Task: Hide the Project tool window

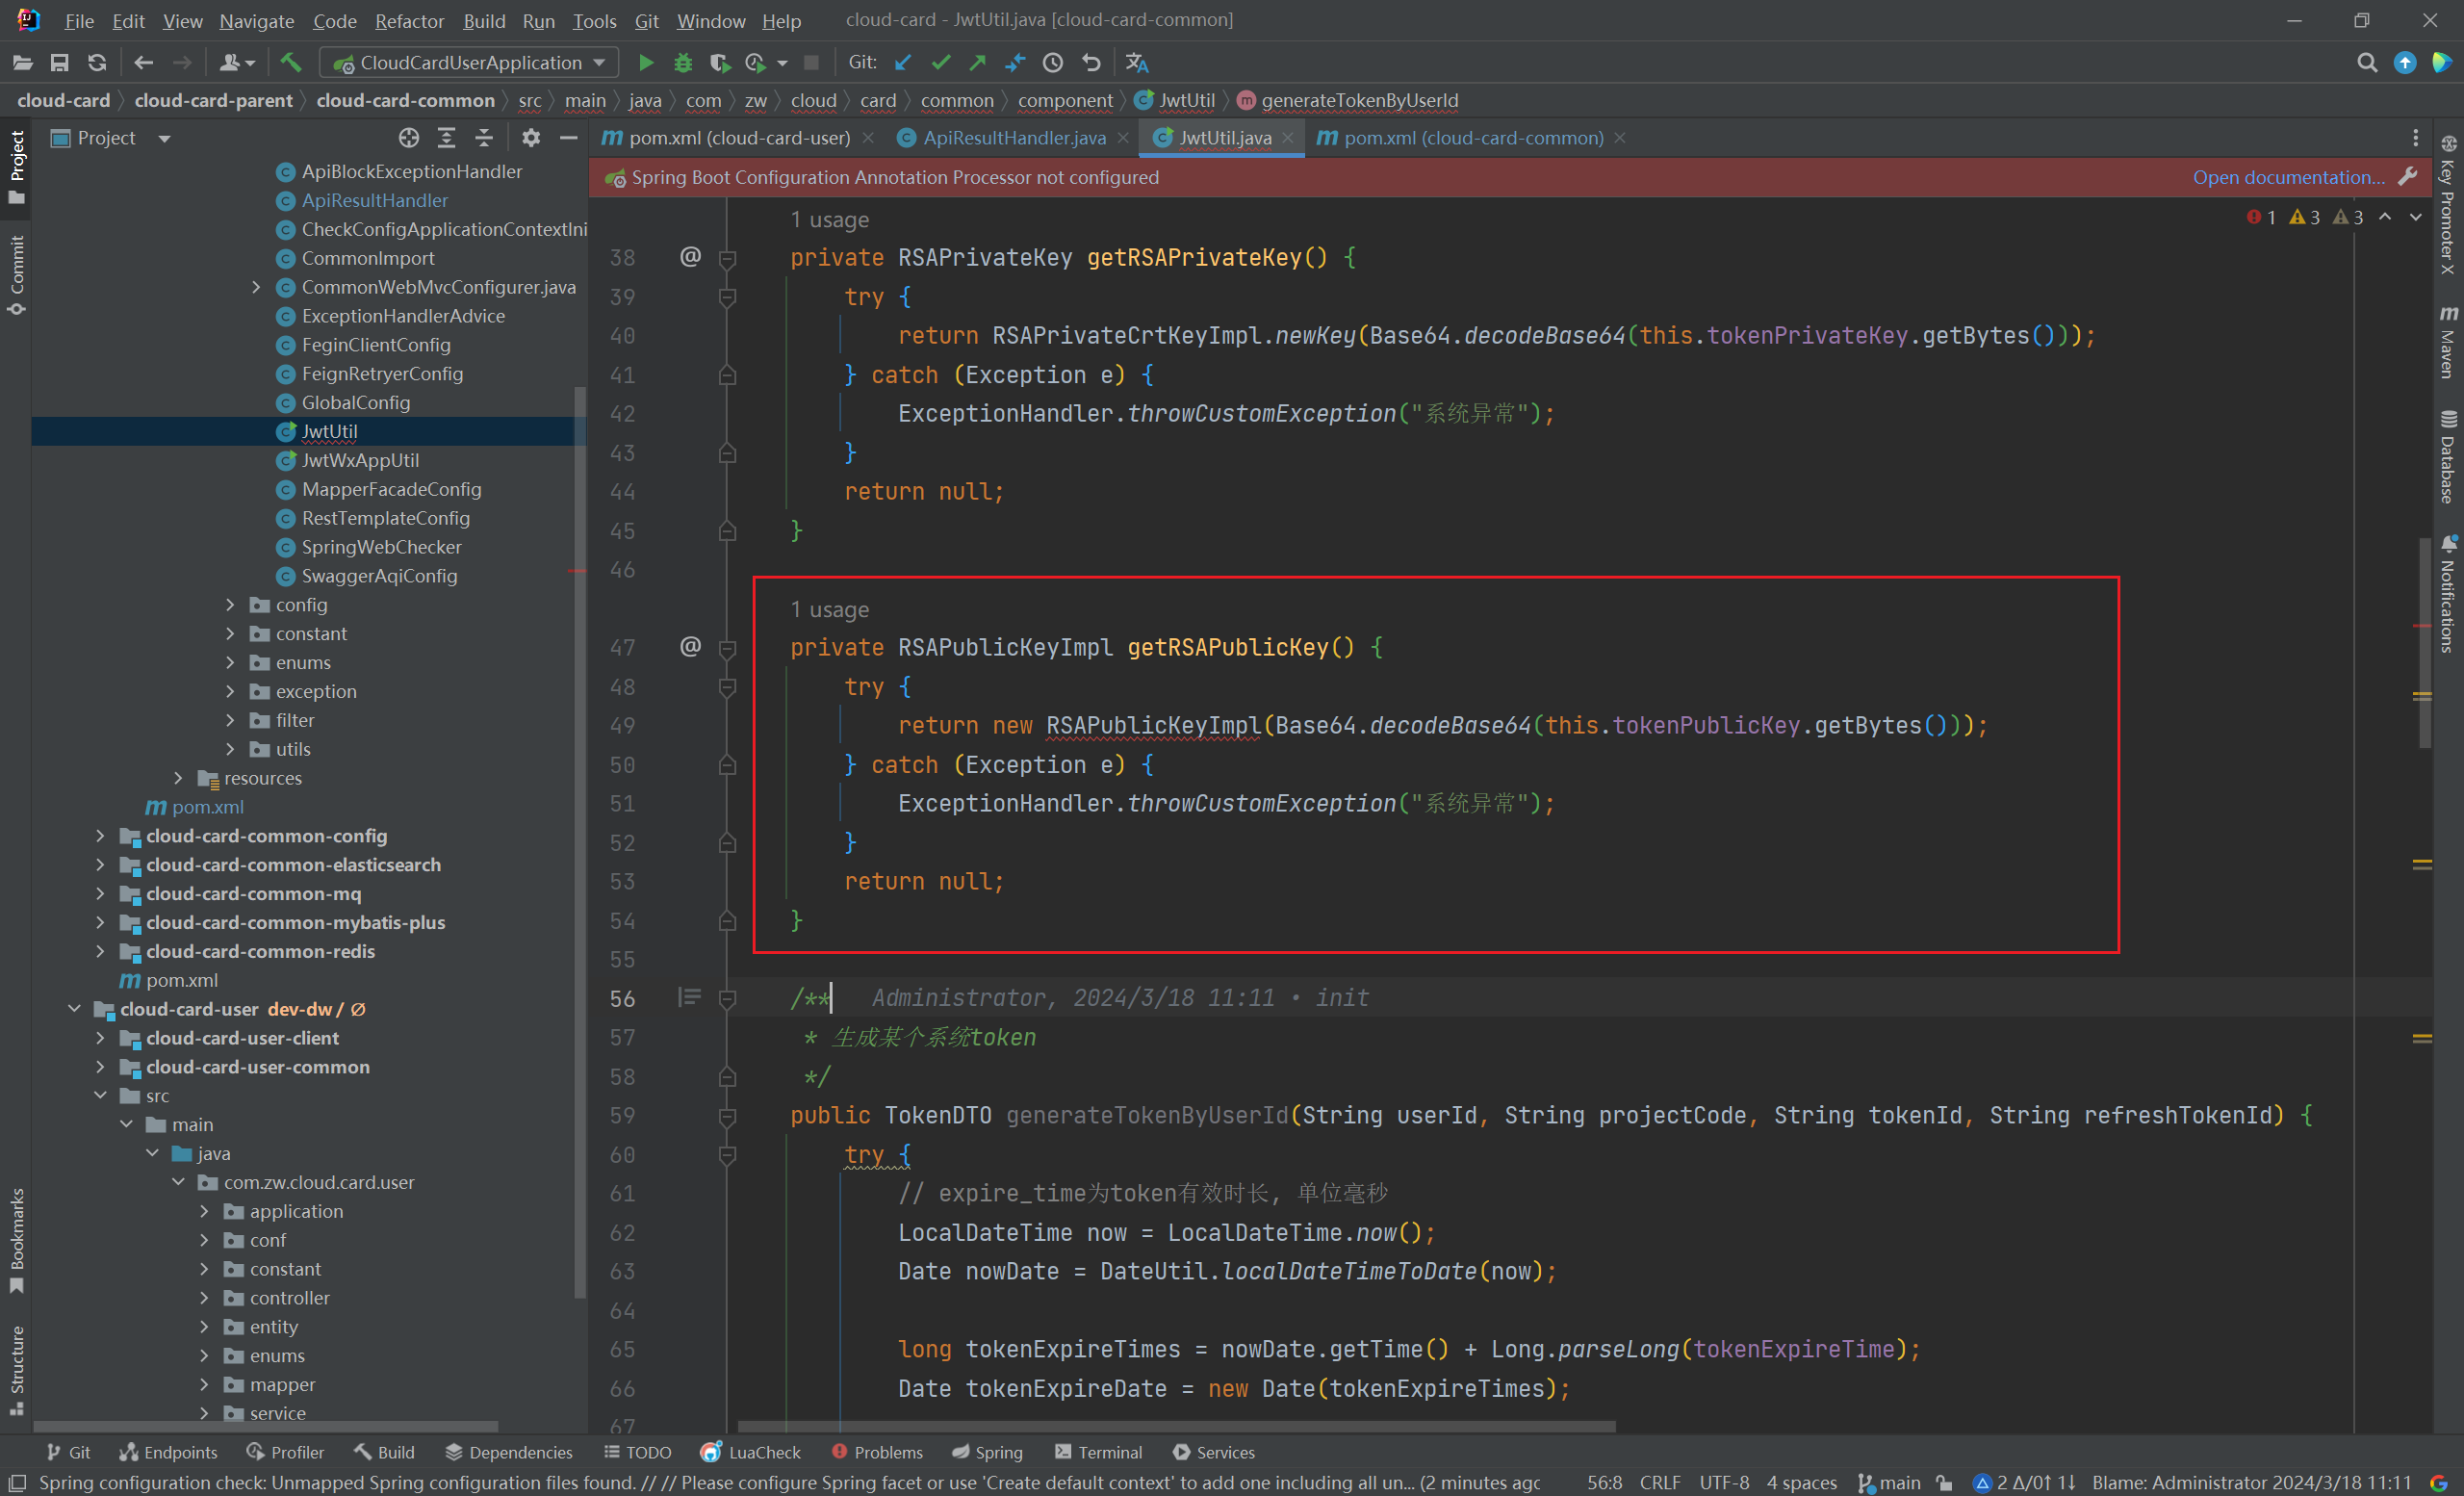Action: (x=569, y=138)
